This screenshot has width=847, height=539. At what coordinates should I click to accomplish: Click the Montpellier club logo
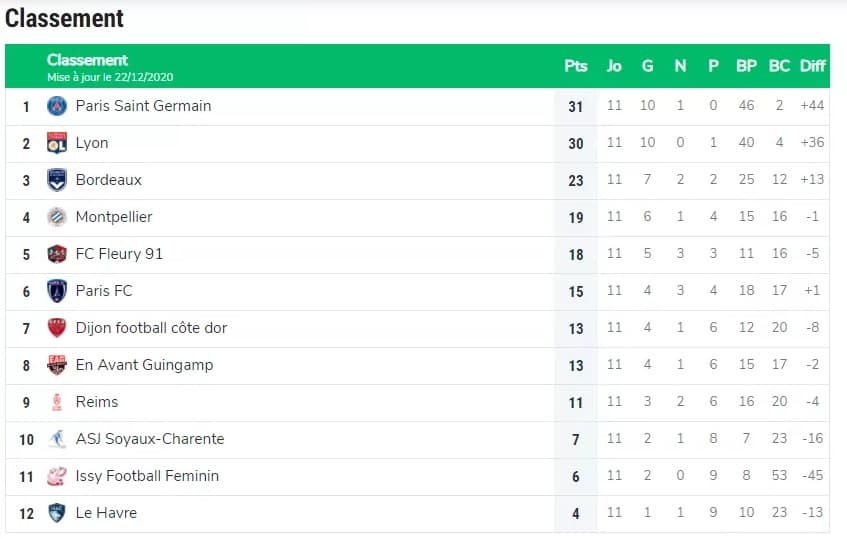(x=57, y=217)
